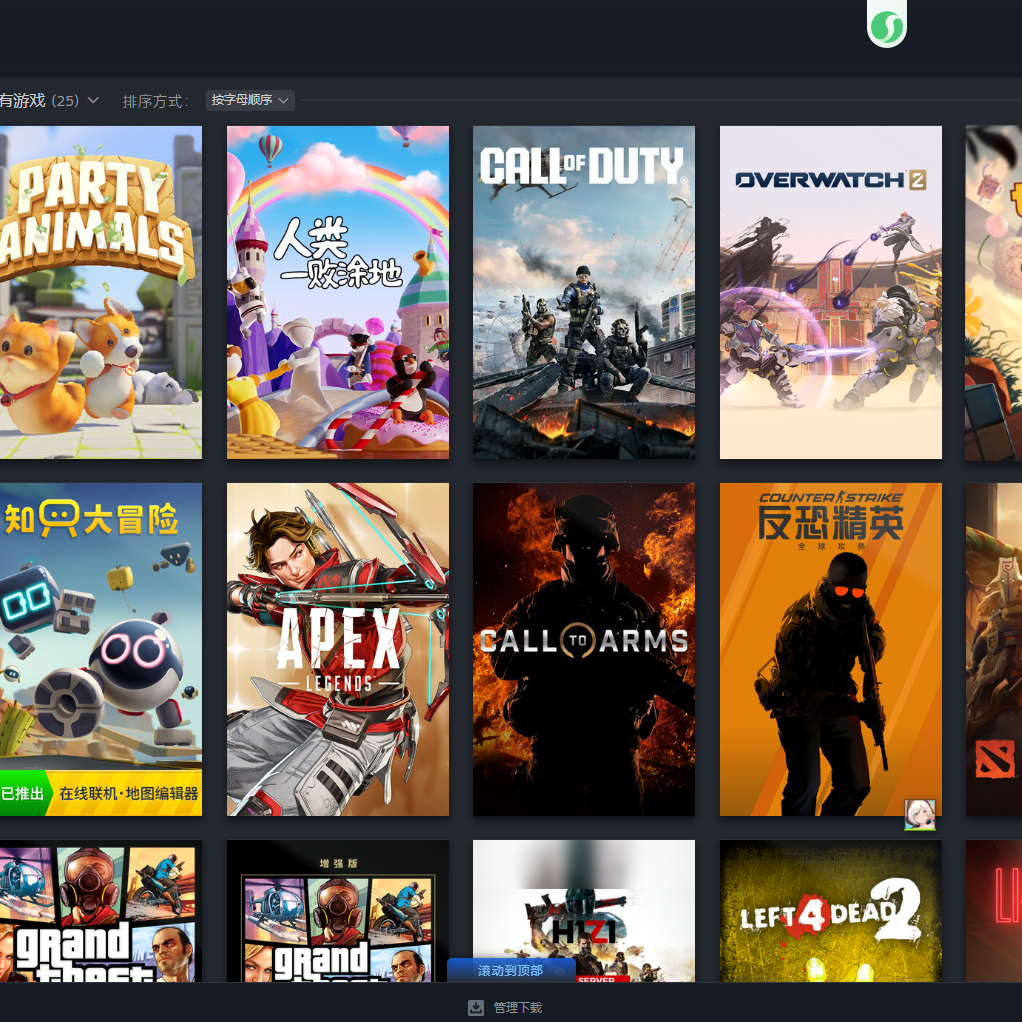Viewport: 1022px width, 1022px height.
Task: Open the Dota 2 cover at right edge
Action: pyautogui.click(x=994, y=649)
